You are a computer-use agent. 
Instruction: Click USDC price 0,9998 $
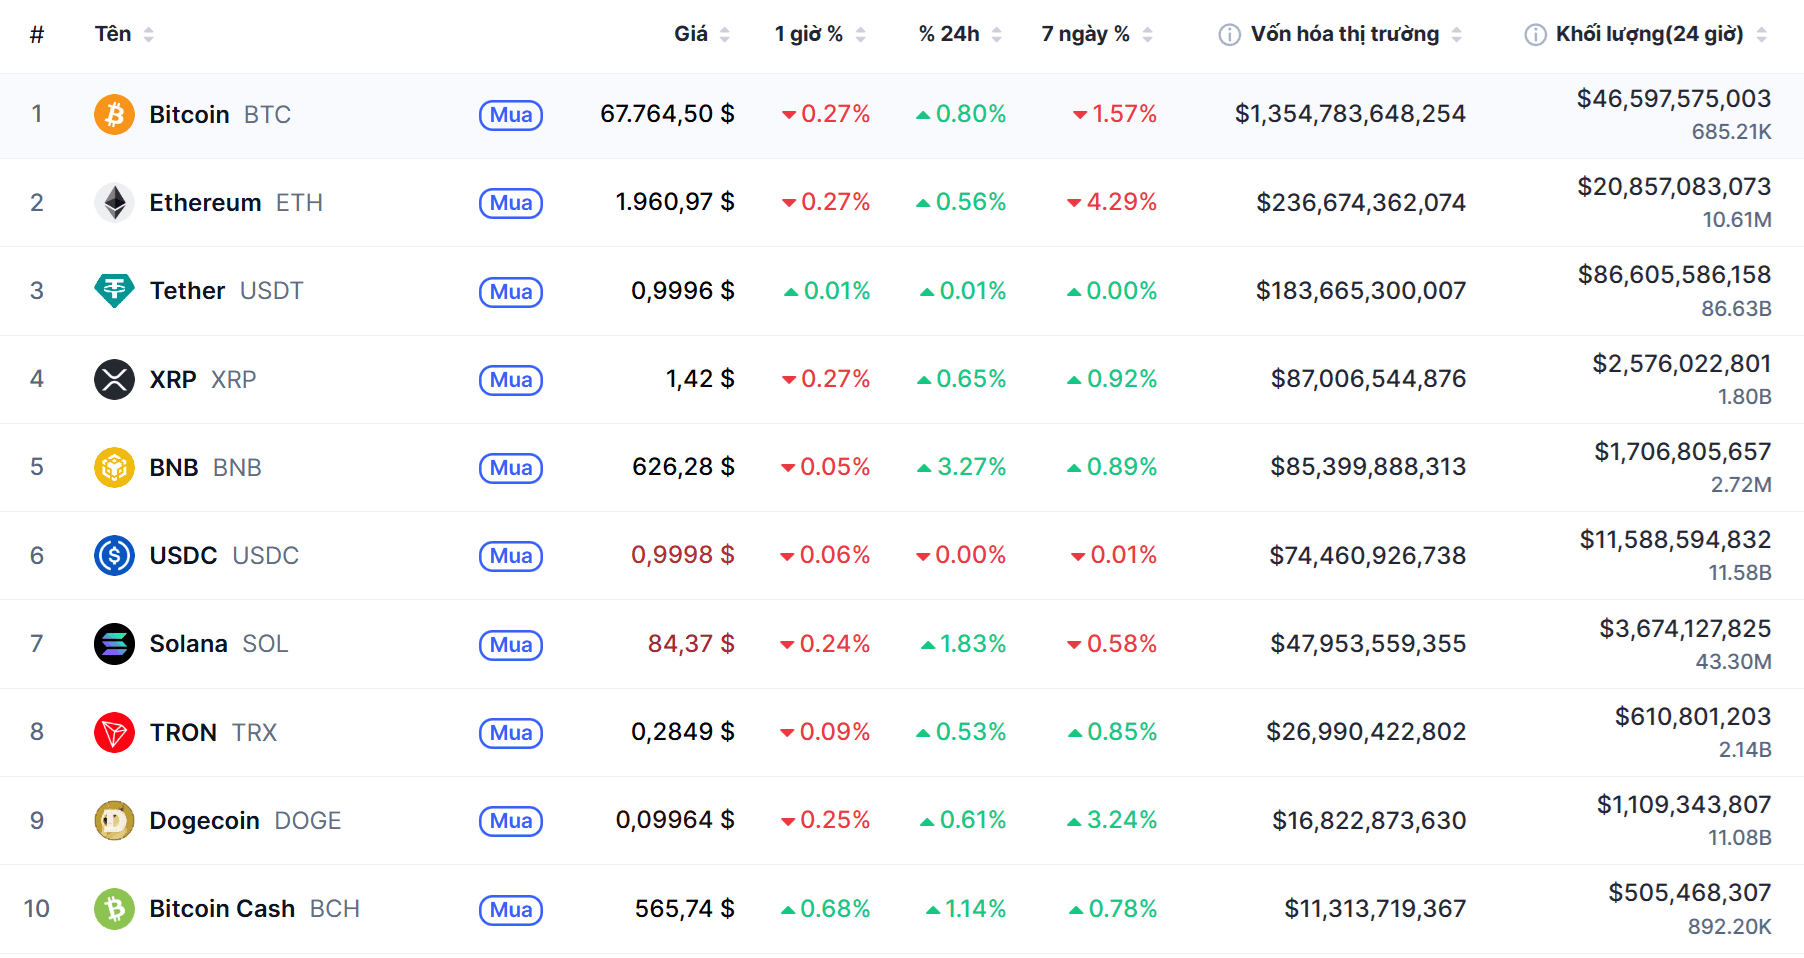683,555
